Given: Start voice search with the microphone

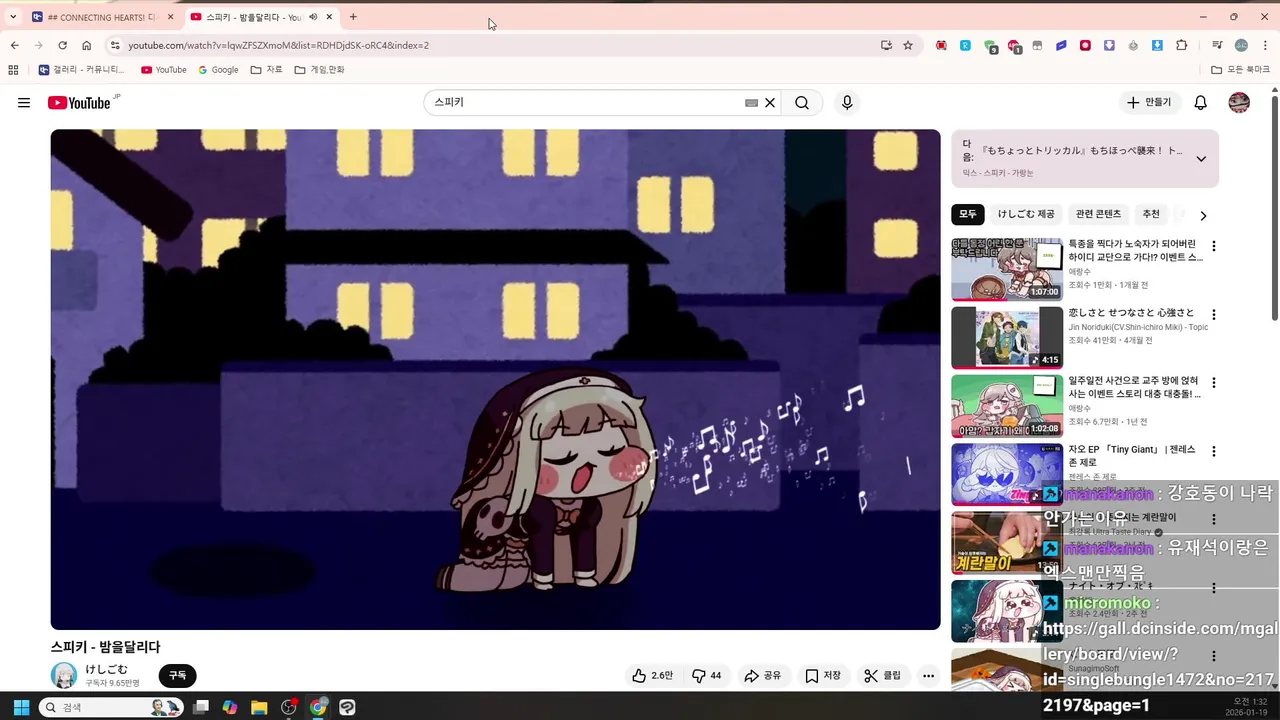Looking at the screenshot, I should point(847,103).
